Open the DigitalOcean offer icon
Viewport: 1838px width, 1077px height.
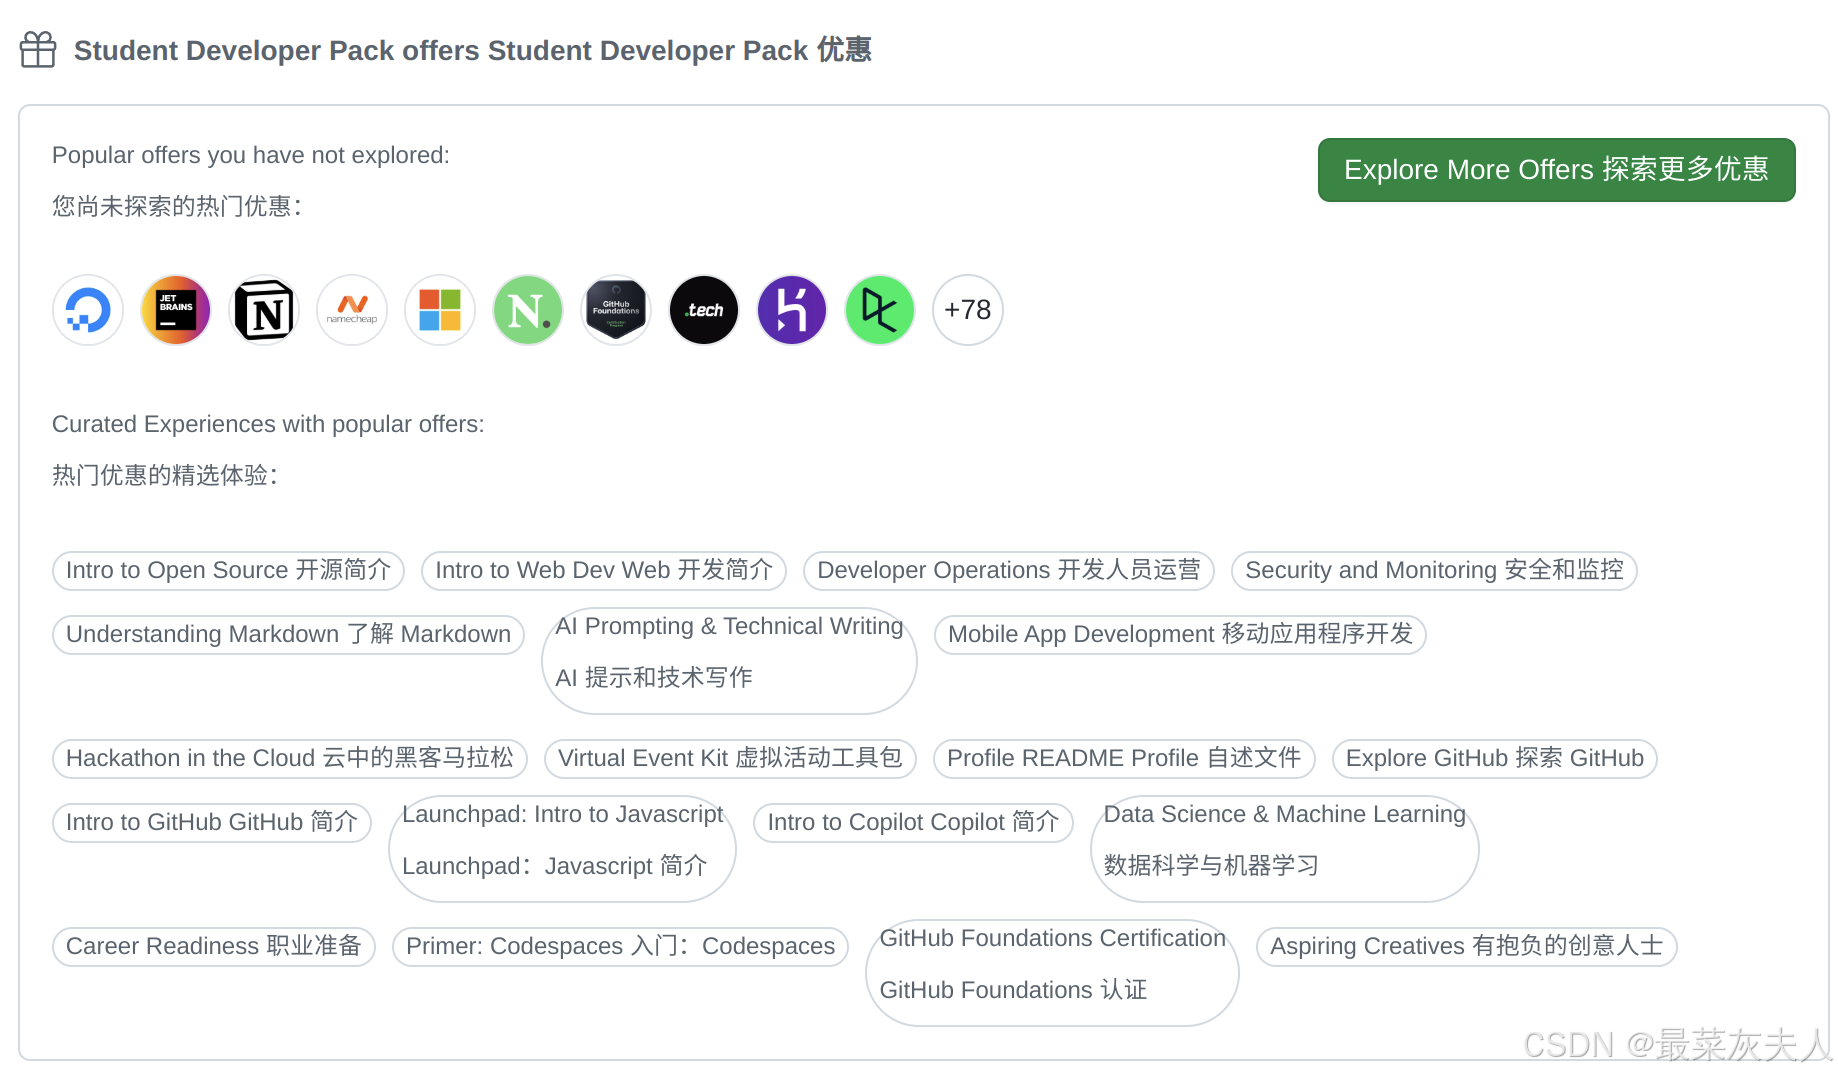(x=88, y=310)
